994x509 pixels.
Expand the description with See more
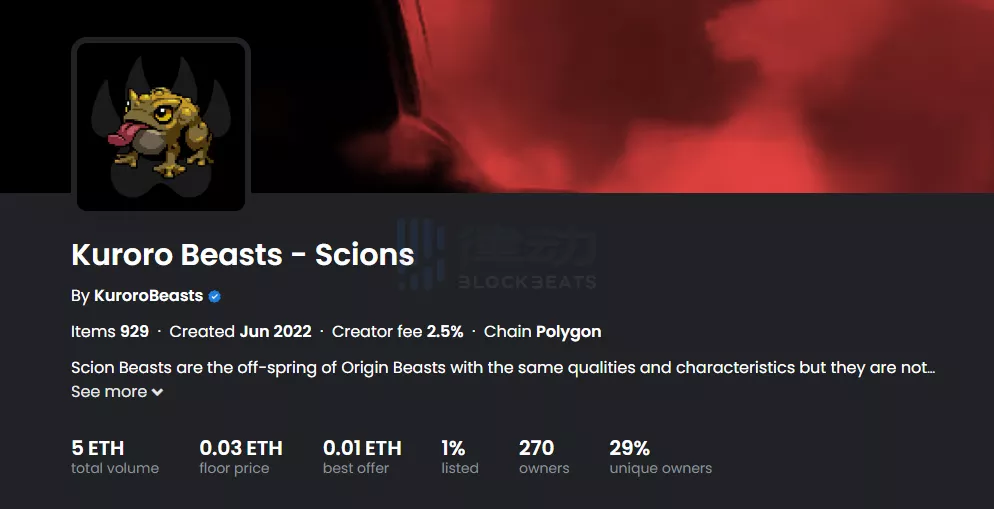click(109, 392)
